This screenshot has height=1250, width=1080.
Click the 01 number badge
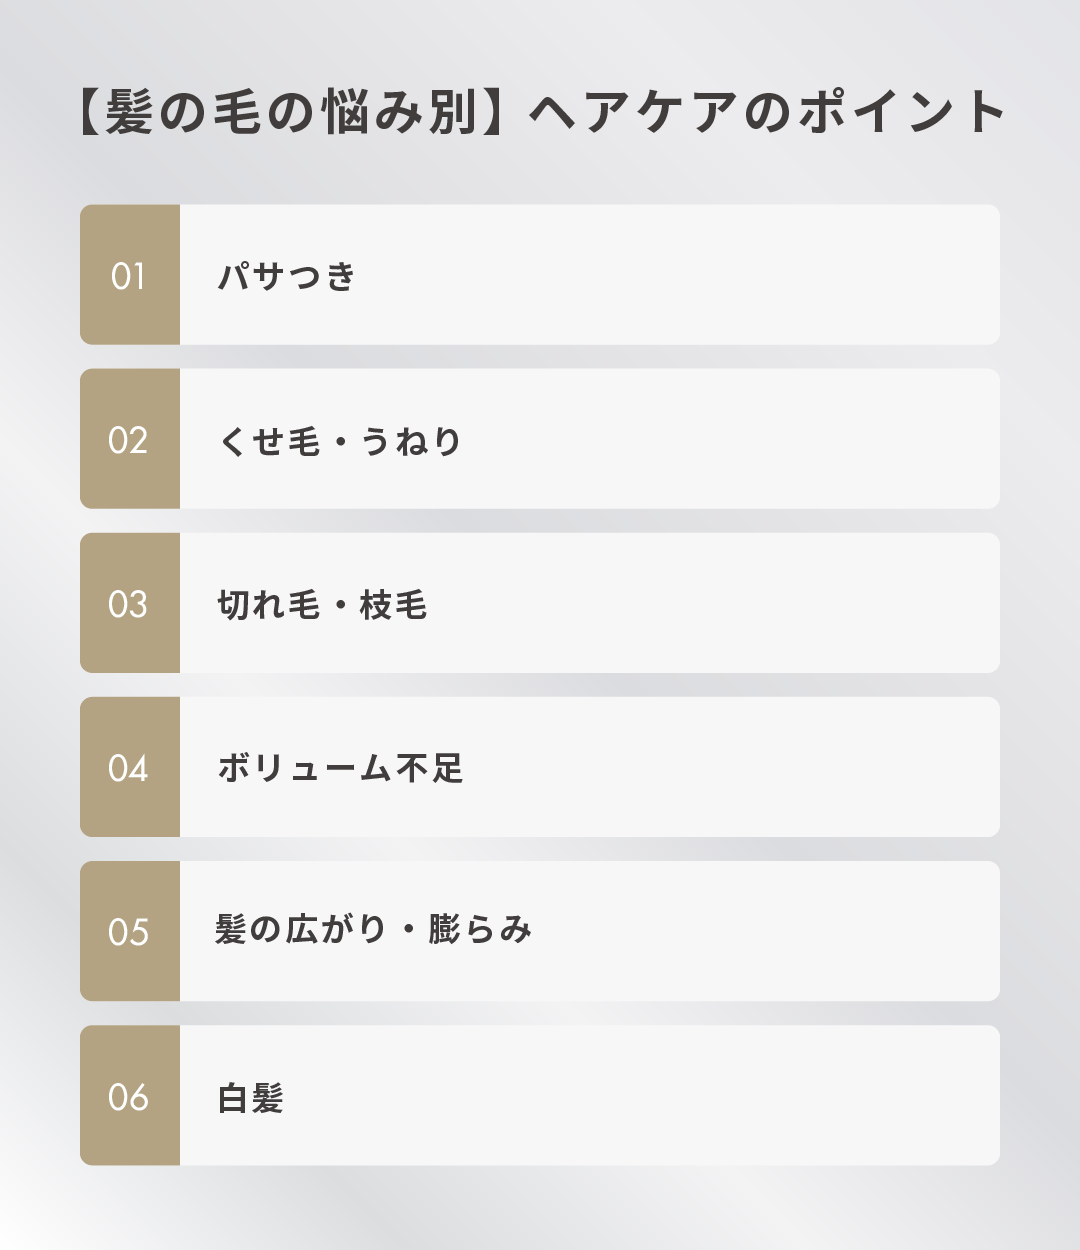tap(129, 275)
